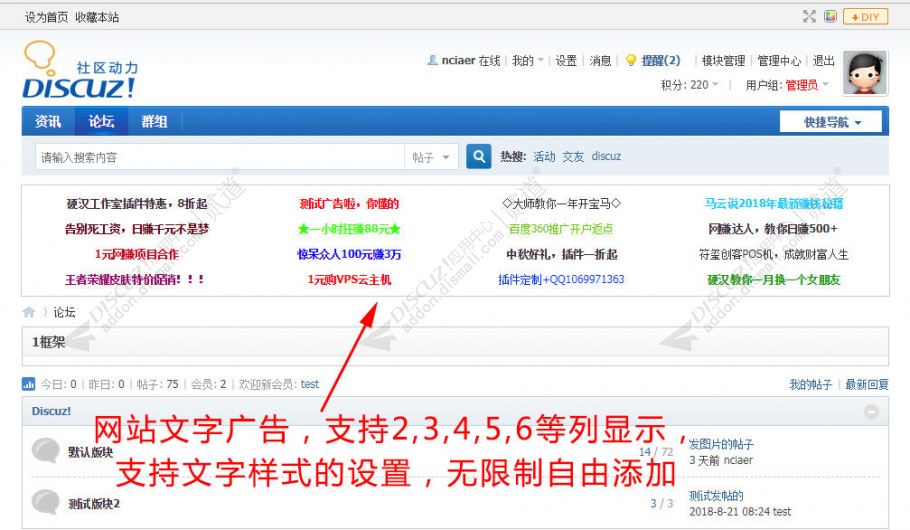Click the 1框架 frame header
The height and width of the screenshot is (530, 910).
(x=49, y=342)
